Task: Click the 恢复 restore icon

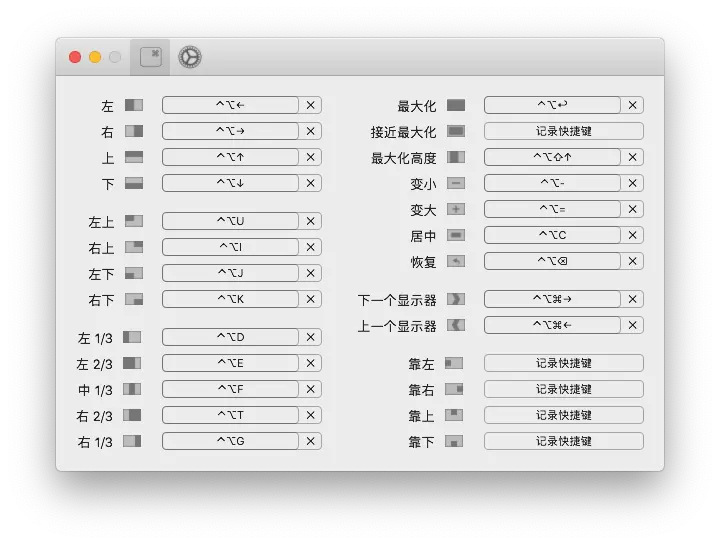Action: (456, 261)
